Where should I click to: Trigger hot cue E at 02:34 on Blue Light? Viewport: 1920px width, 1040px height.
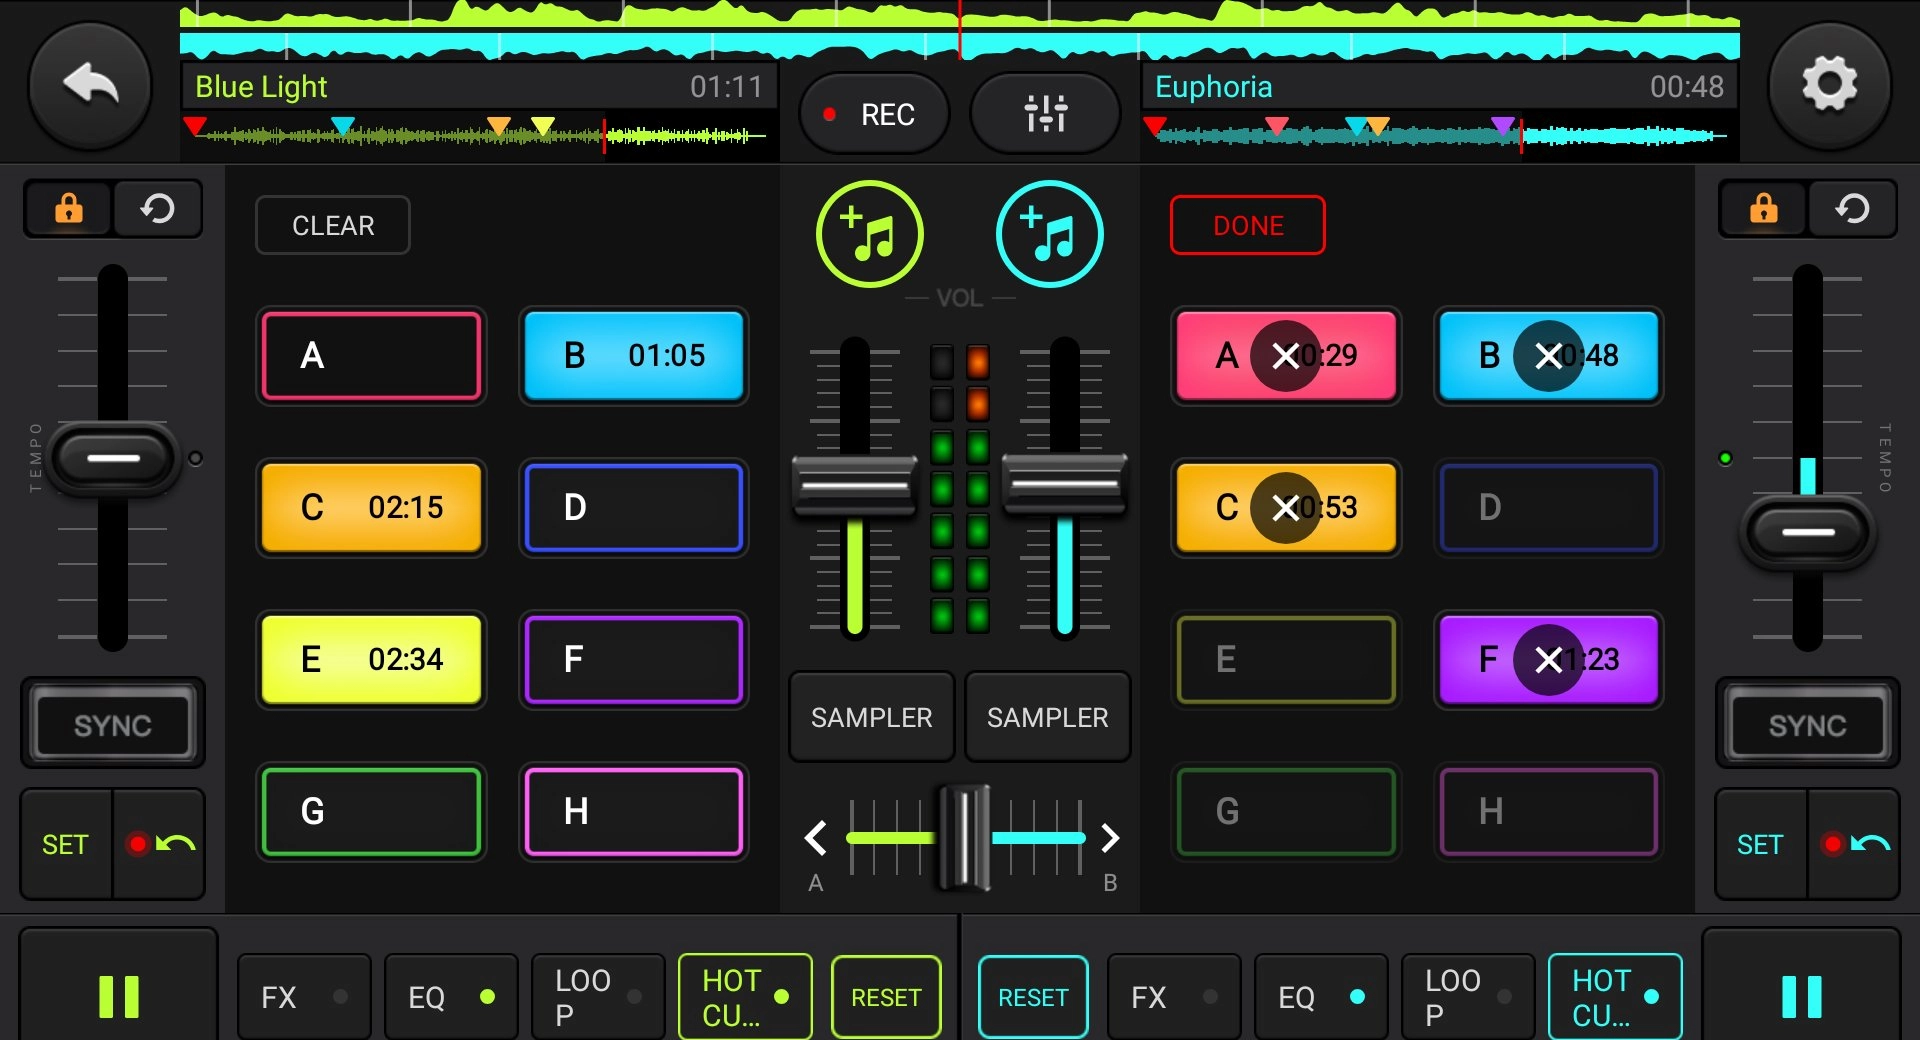[371, 660]
